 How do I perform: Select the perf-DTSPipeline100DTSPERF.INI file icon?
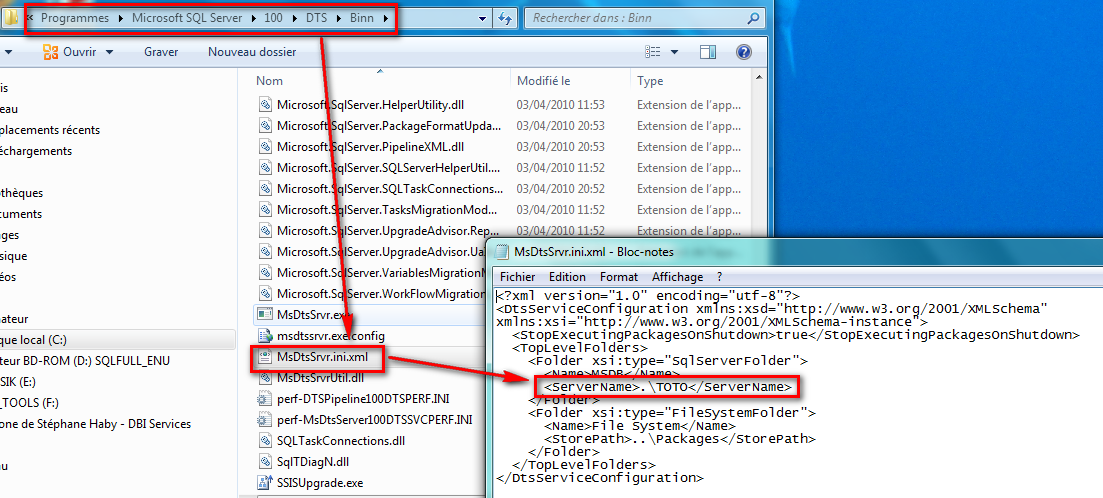point(265,399)
